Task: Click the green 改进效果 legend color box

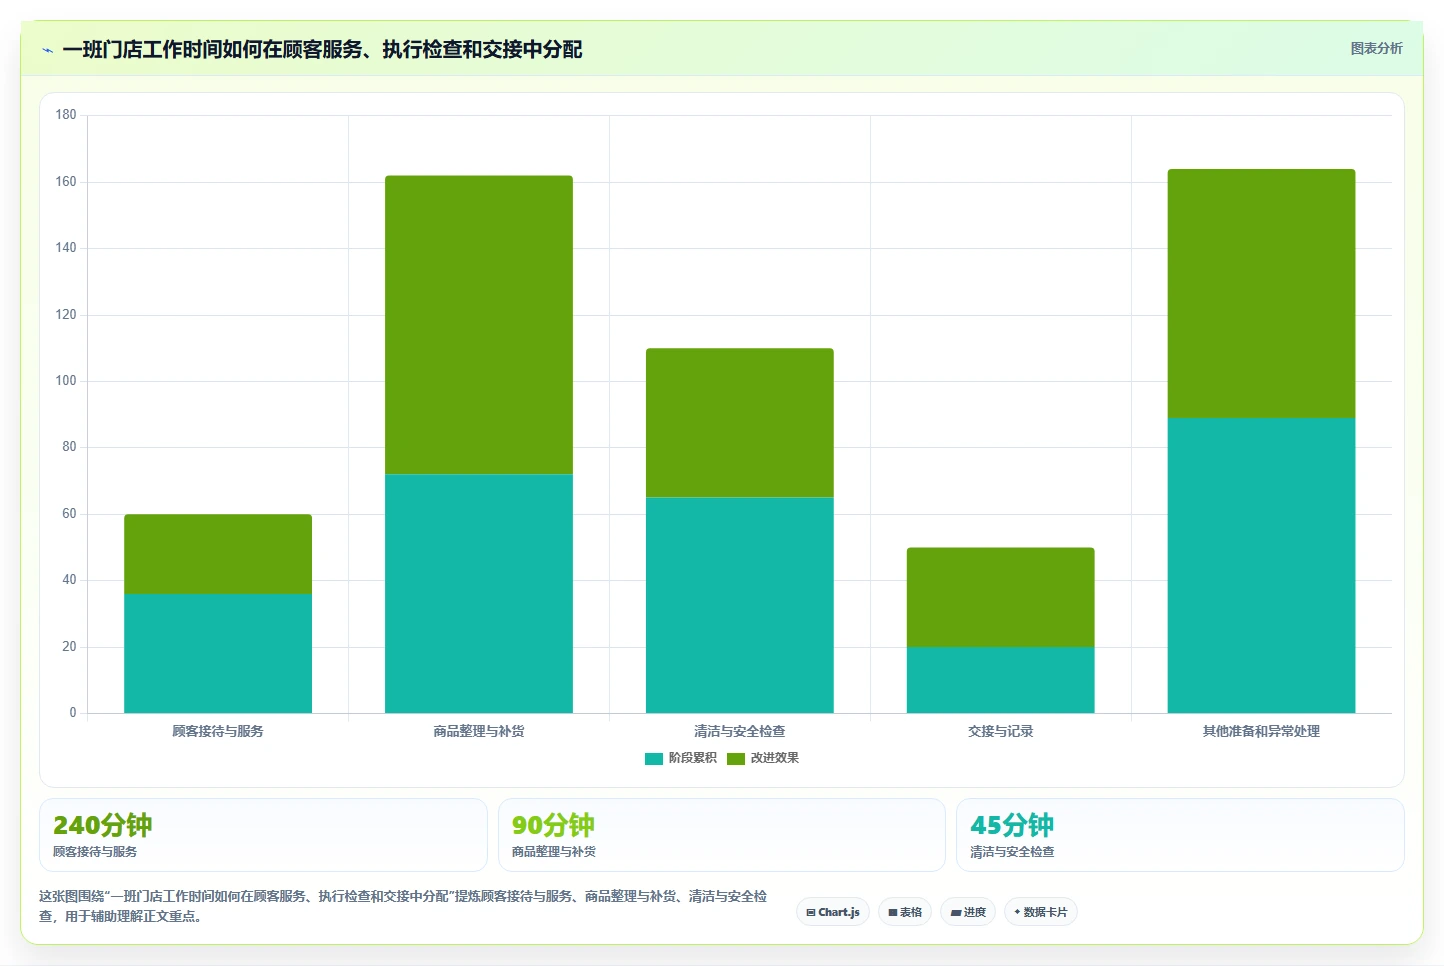Action: [736, 759]
